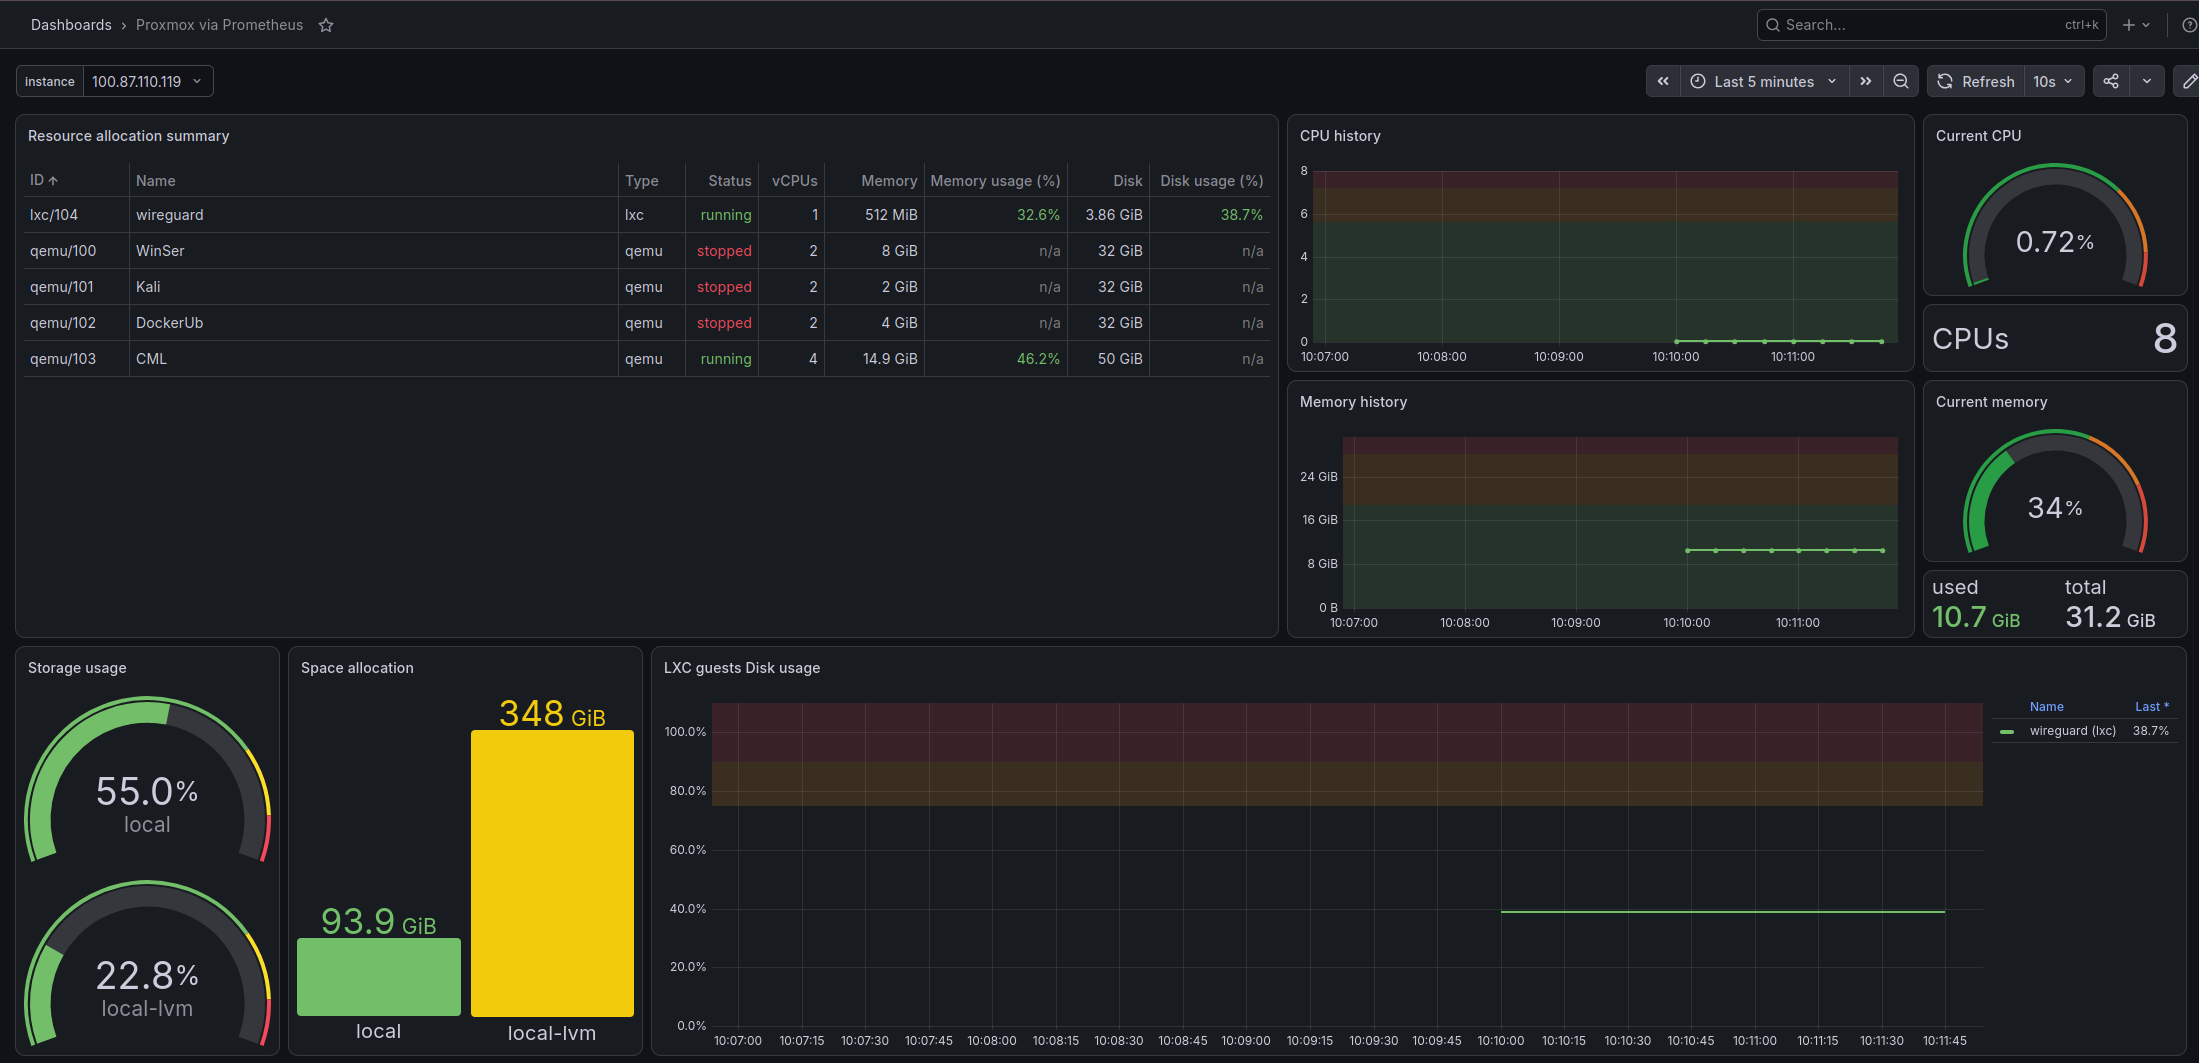Viewport: 2199px width, 1063px height.
Task: Open the 10s refresh interval dropdown
Action: click(x=2053, y=82)
